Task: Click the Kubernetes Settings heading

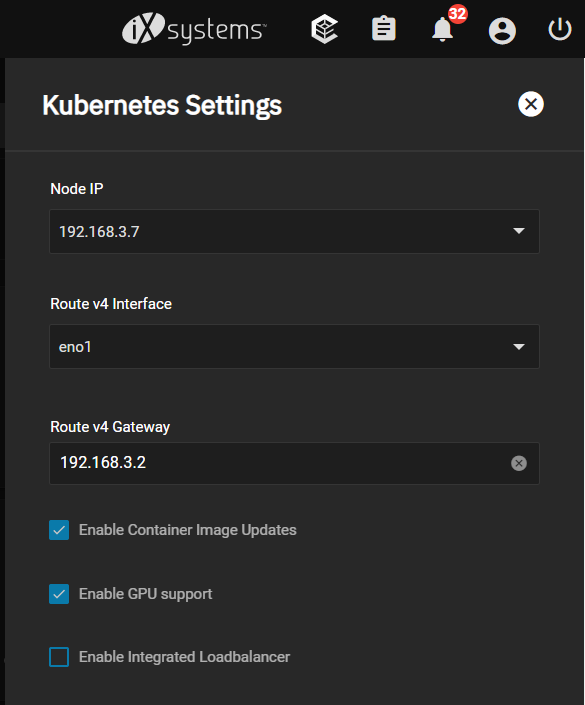Action: point(162,105)
